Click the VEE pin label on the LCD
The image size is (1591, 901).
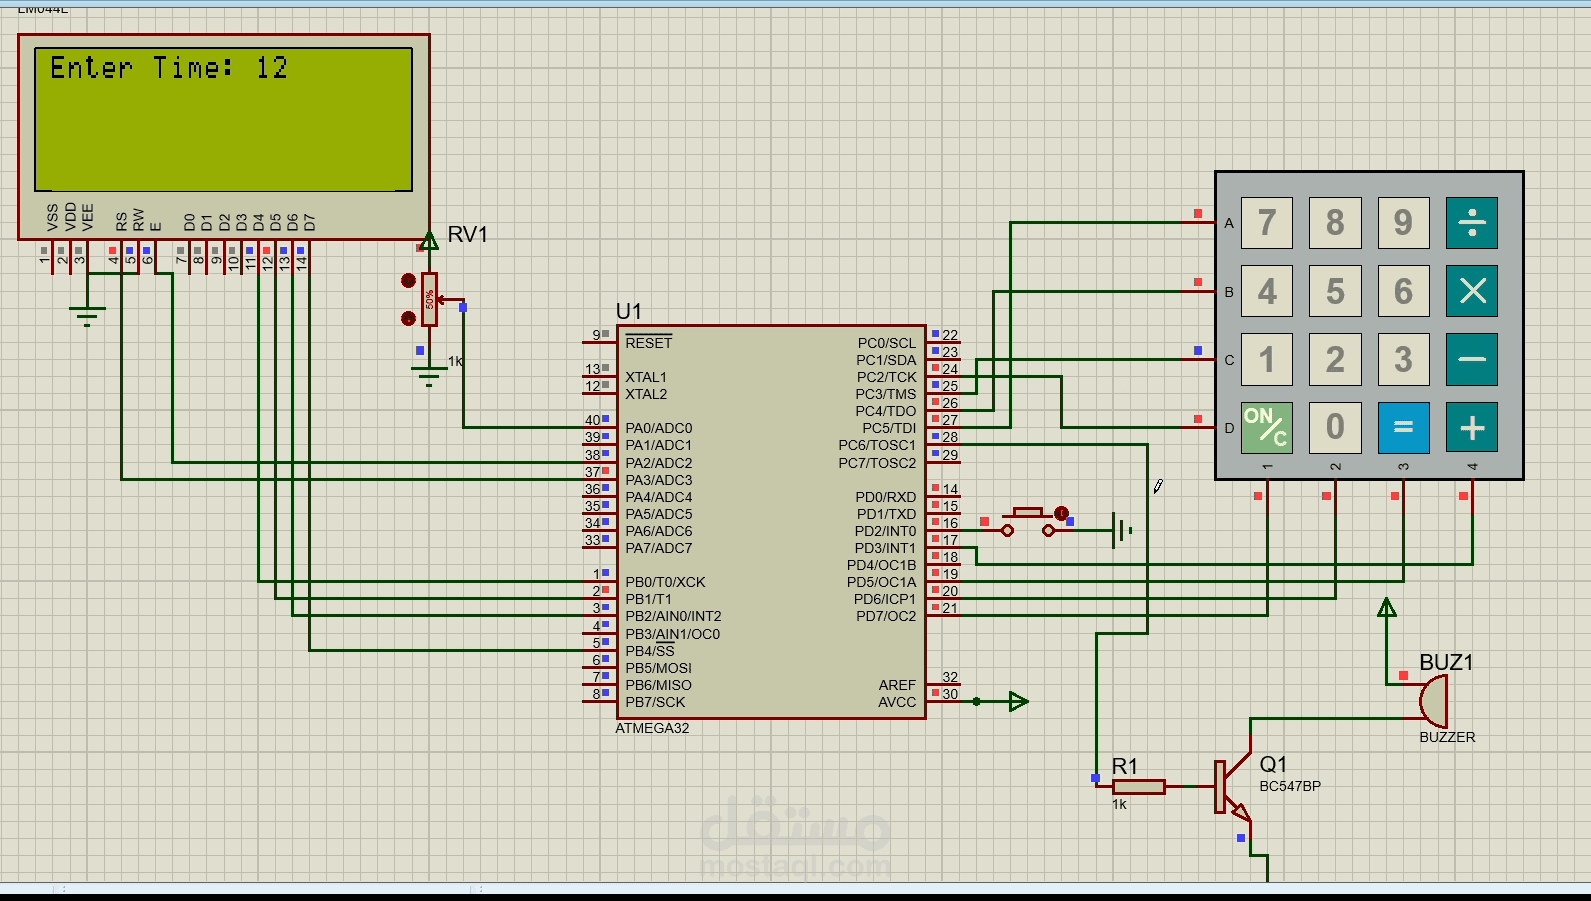tap(88, 218)
